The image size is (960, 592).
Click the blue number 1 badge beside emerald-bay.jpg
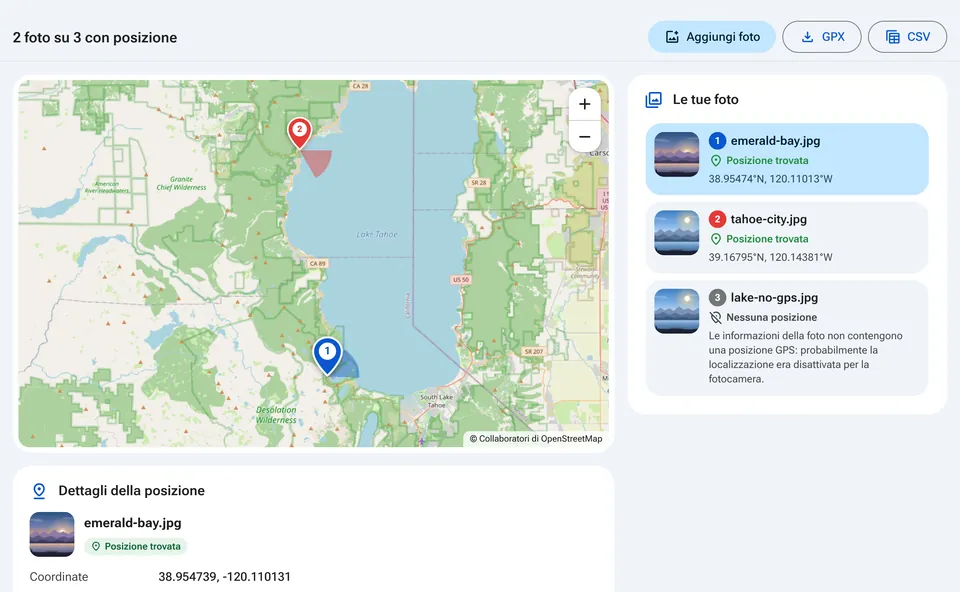click(718, 141)
